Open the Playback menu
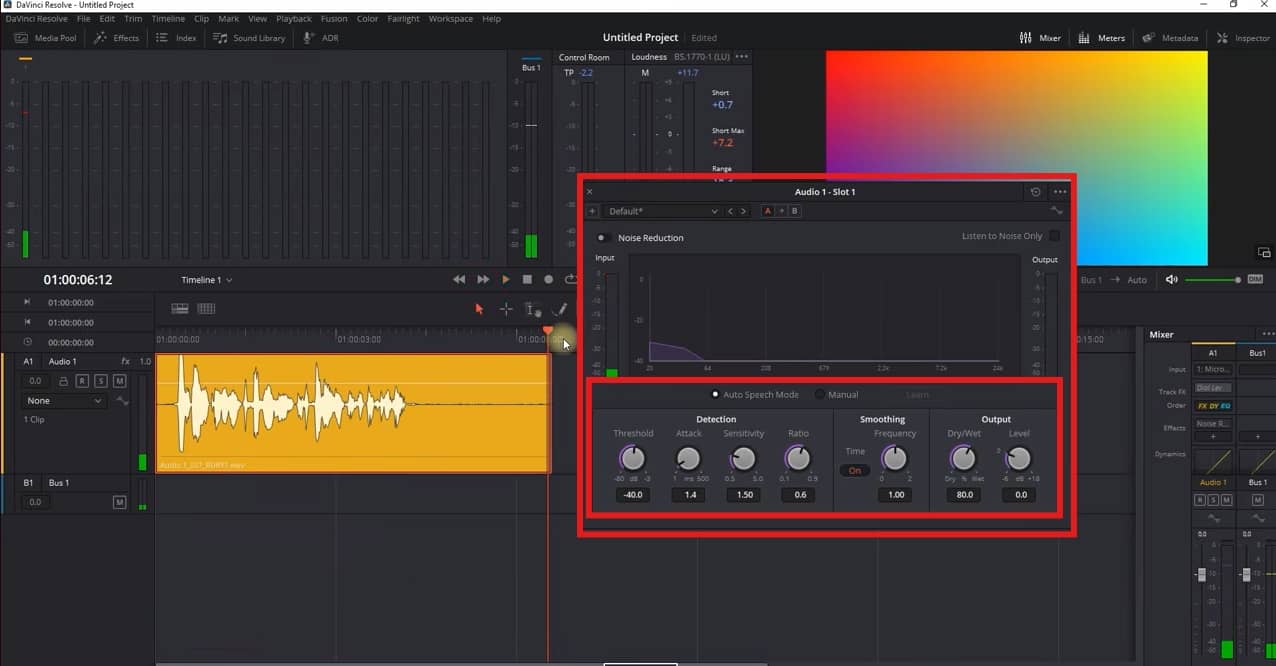This screenshot has height=666, width=1276. (294, 19)
